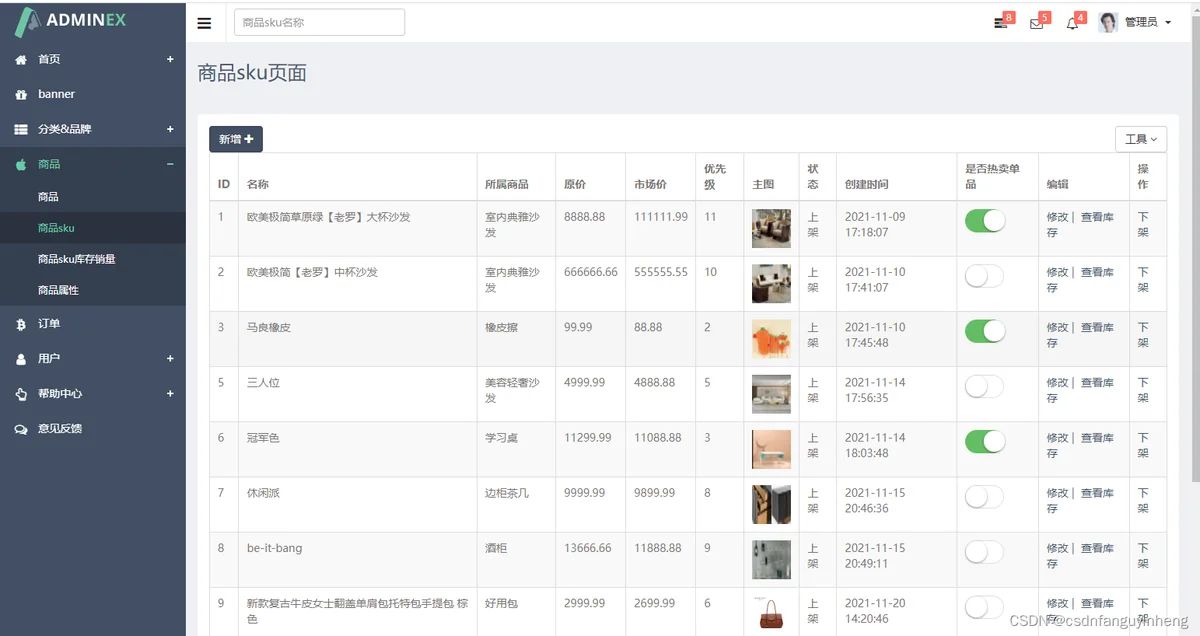Viewport: 1200px width, 636px height.
Task: Enable hot-sale switch for 三人位 row
Action: tap(985, 386)
